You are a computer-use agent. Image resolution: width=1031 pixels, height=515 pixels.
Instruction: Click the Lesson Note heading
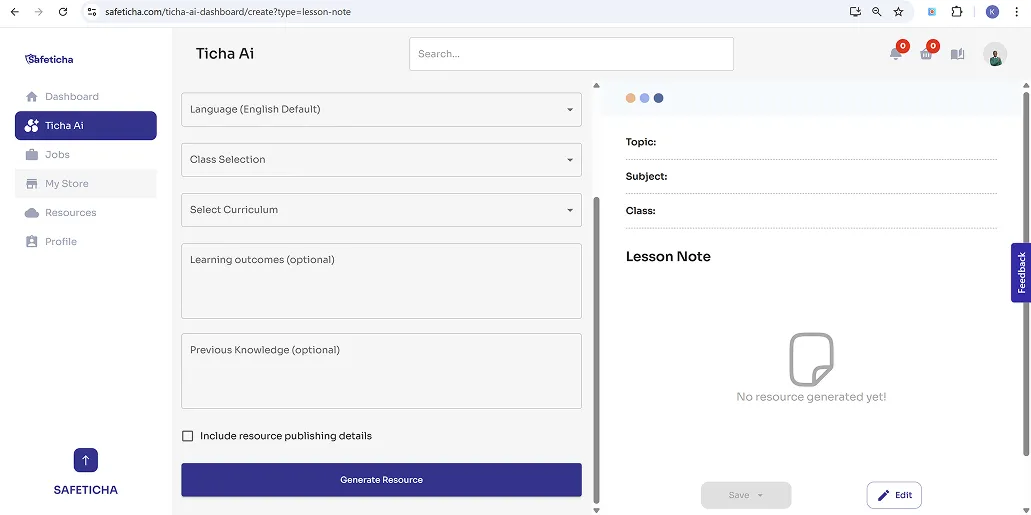tap(668, 257)
